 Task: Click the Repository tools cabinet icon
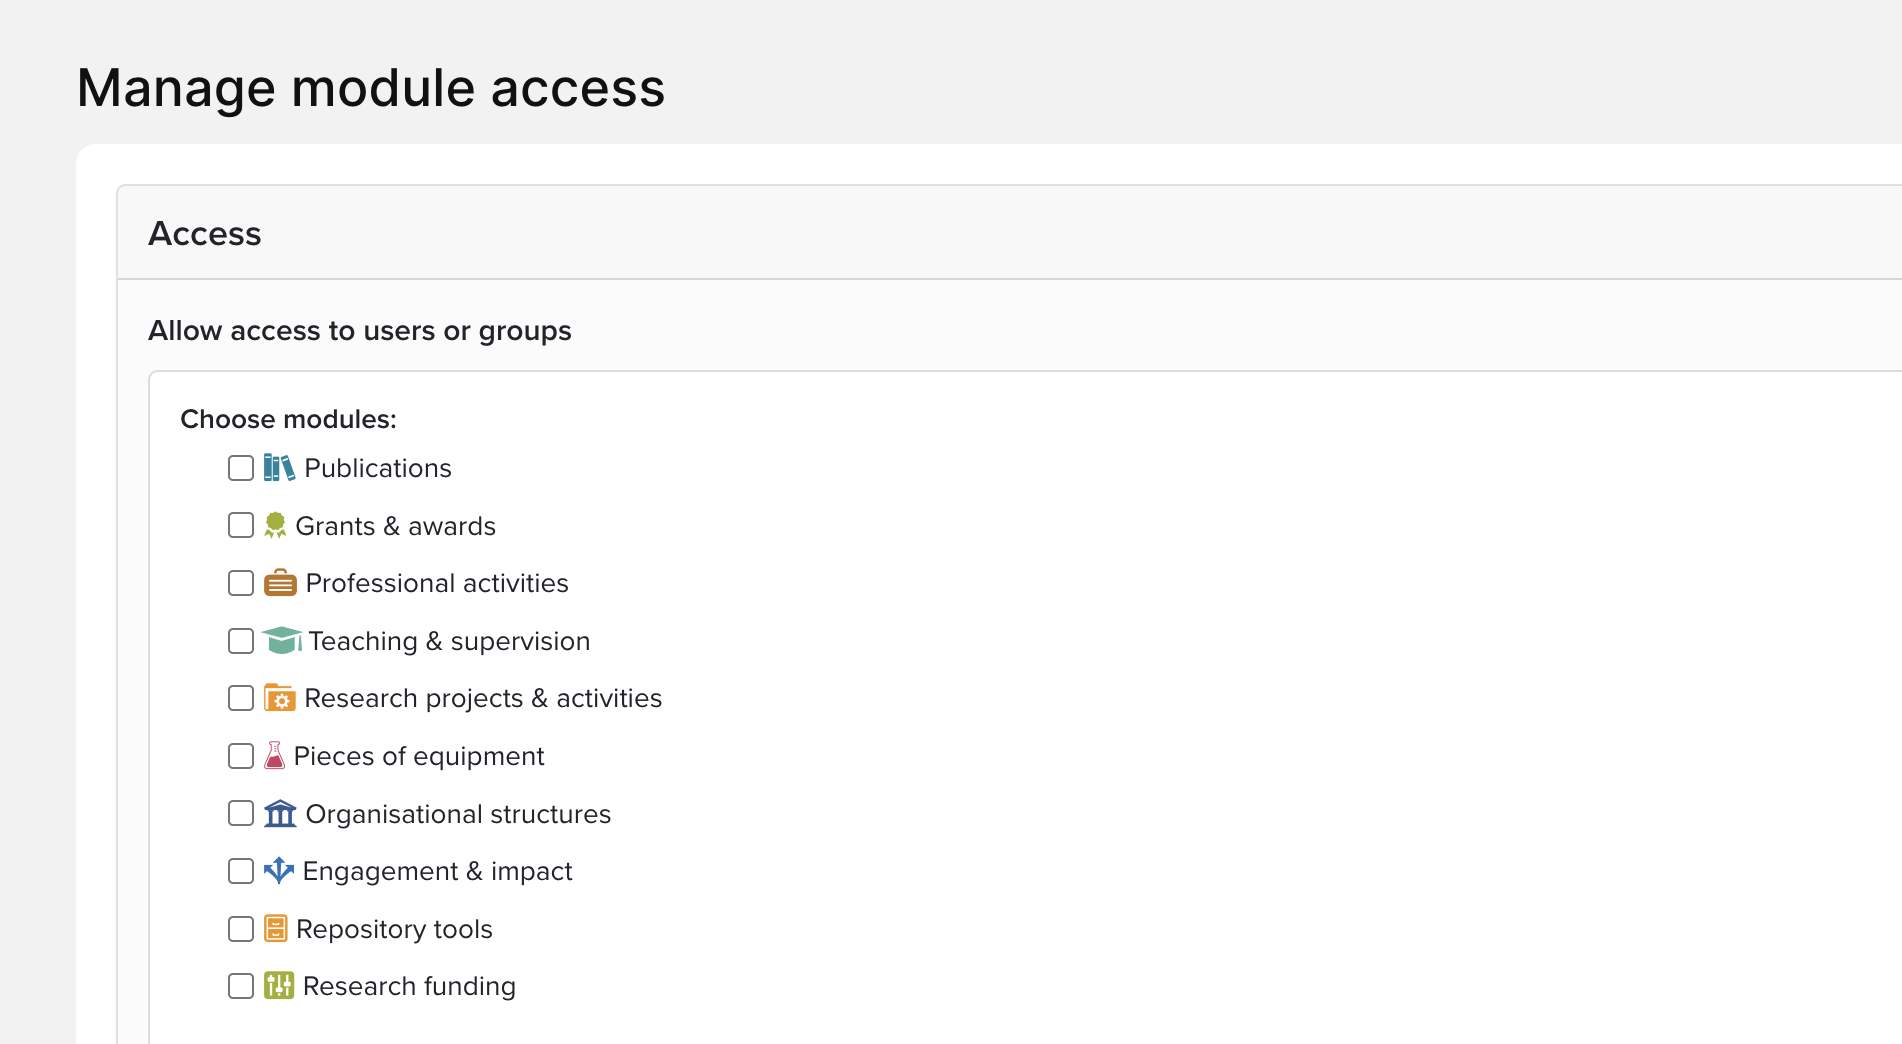(275, 929)
